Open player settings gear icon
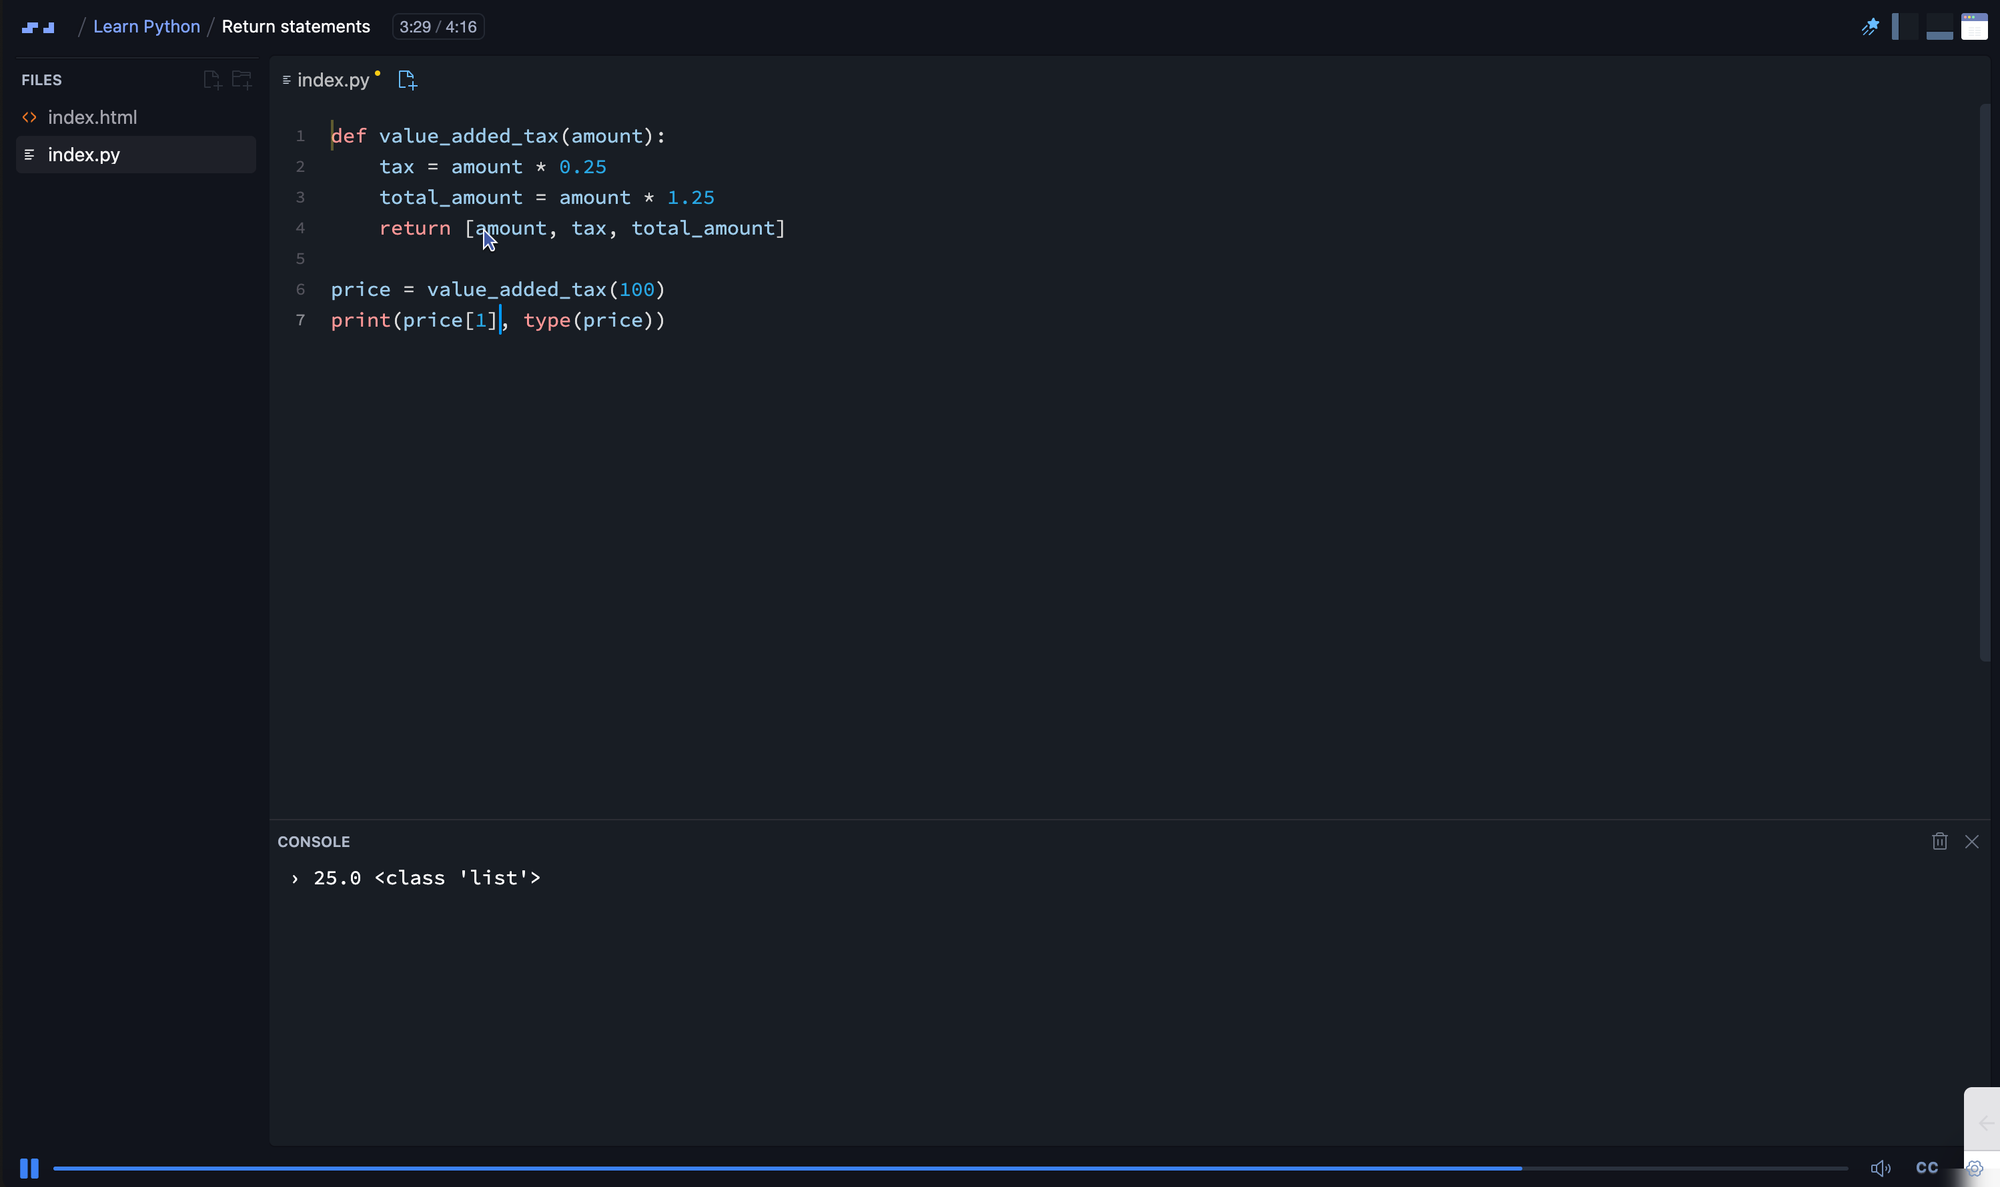Image resolution: width=2000 pixels, height=1187 pixels. pos(1974,1168)
